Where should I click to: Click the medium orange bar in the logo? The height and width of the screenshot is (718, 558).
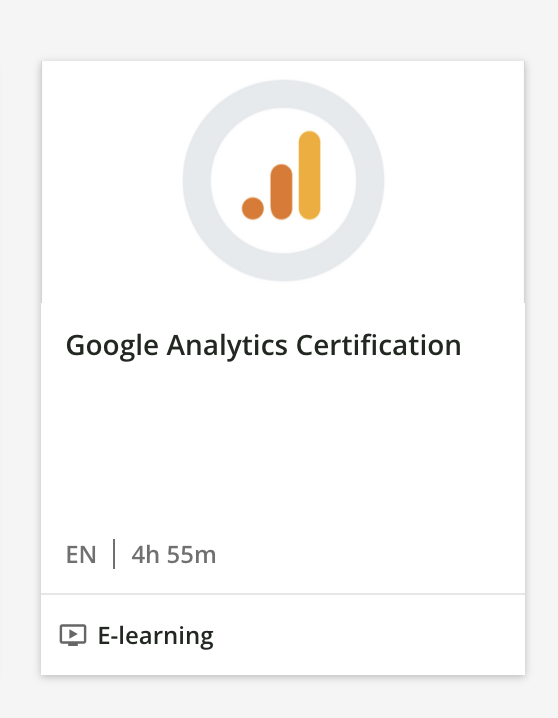pos(282,192)
